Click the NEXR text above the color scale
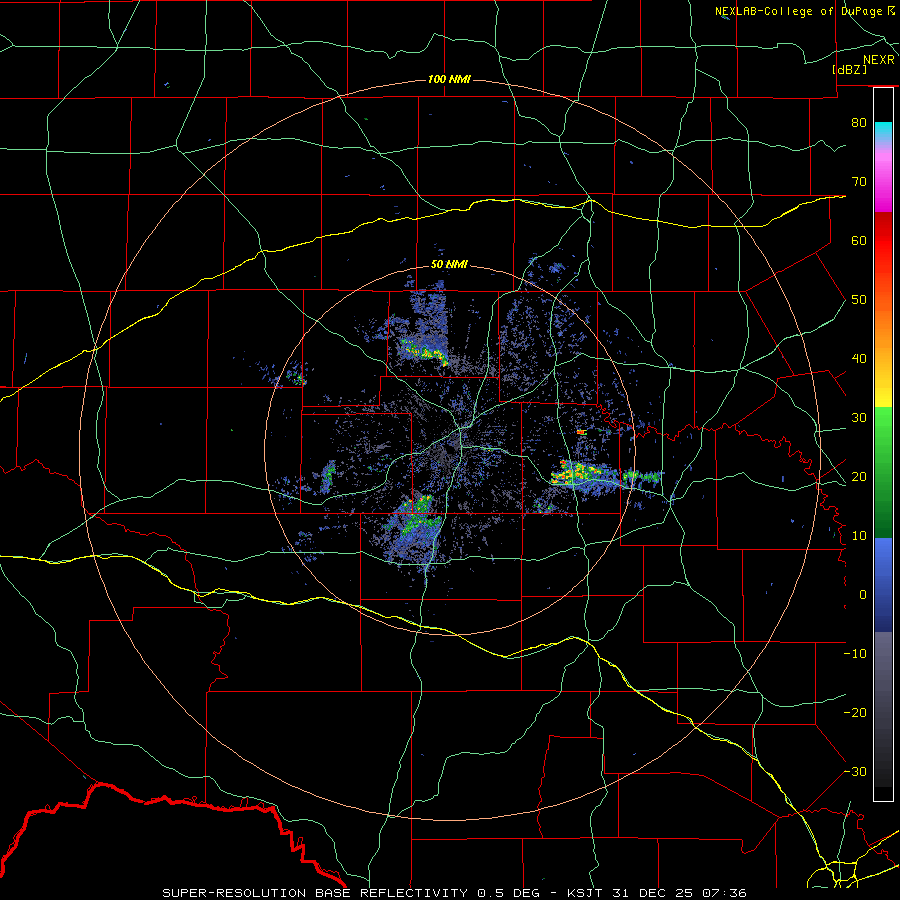 (x=878, y=60)
